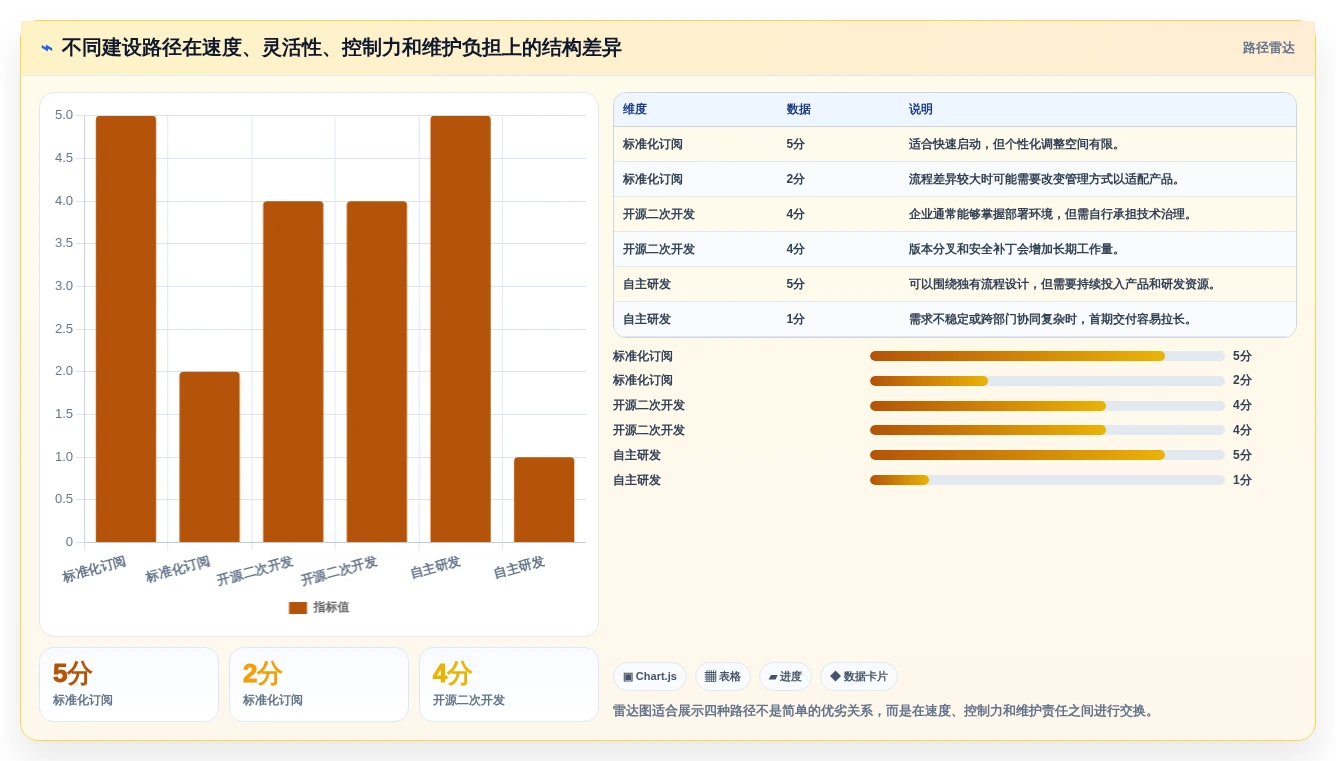This screenshot has width=1336, height=761.
Task: Click the 5.0 bar for 自主研发
Action: tap(460, 329)
